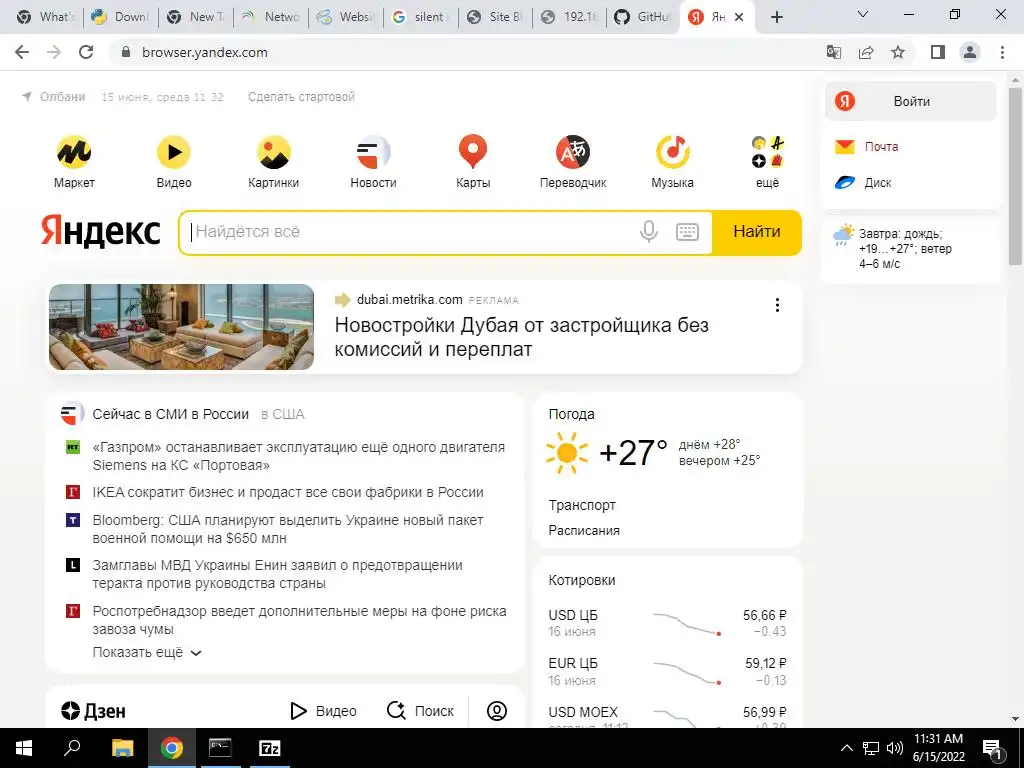Viewport: 1024px width, 768px height.
Task: Reload the page
Action: click(86, 52)
